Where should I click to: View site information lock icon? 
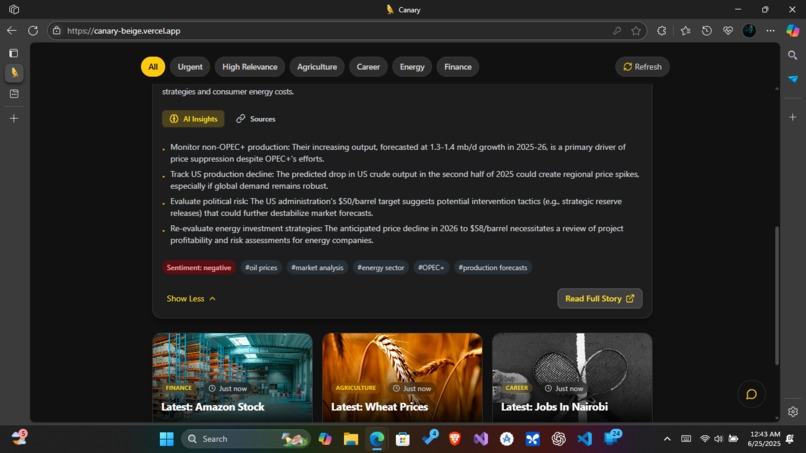pos(57,31)
